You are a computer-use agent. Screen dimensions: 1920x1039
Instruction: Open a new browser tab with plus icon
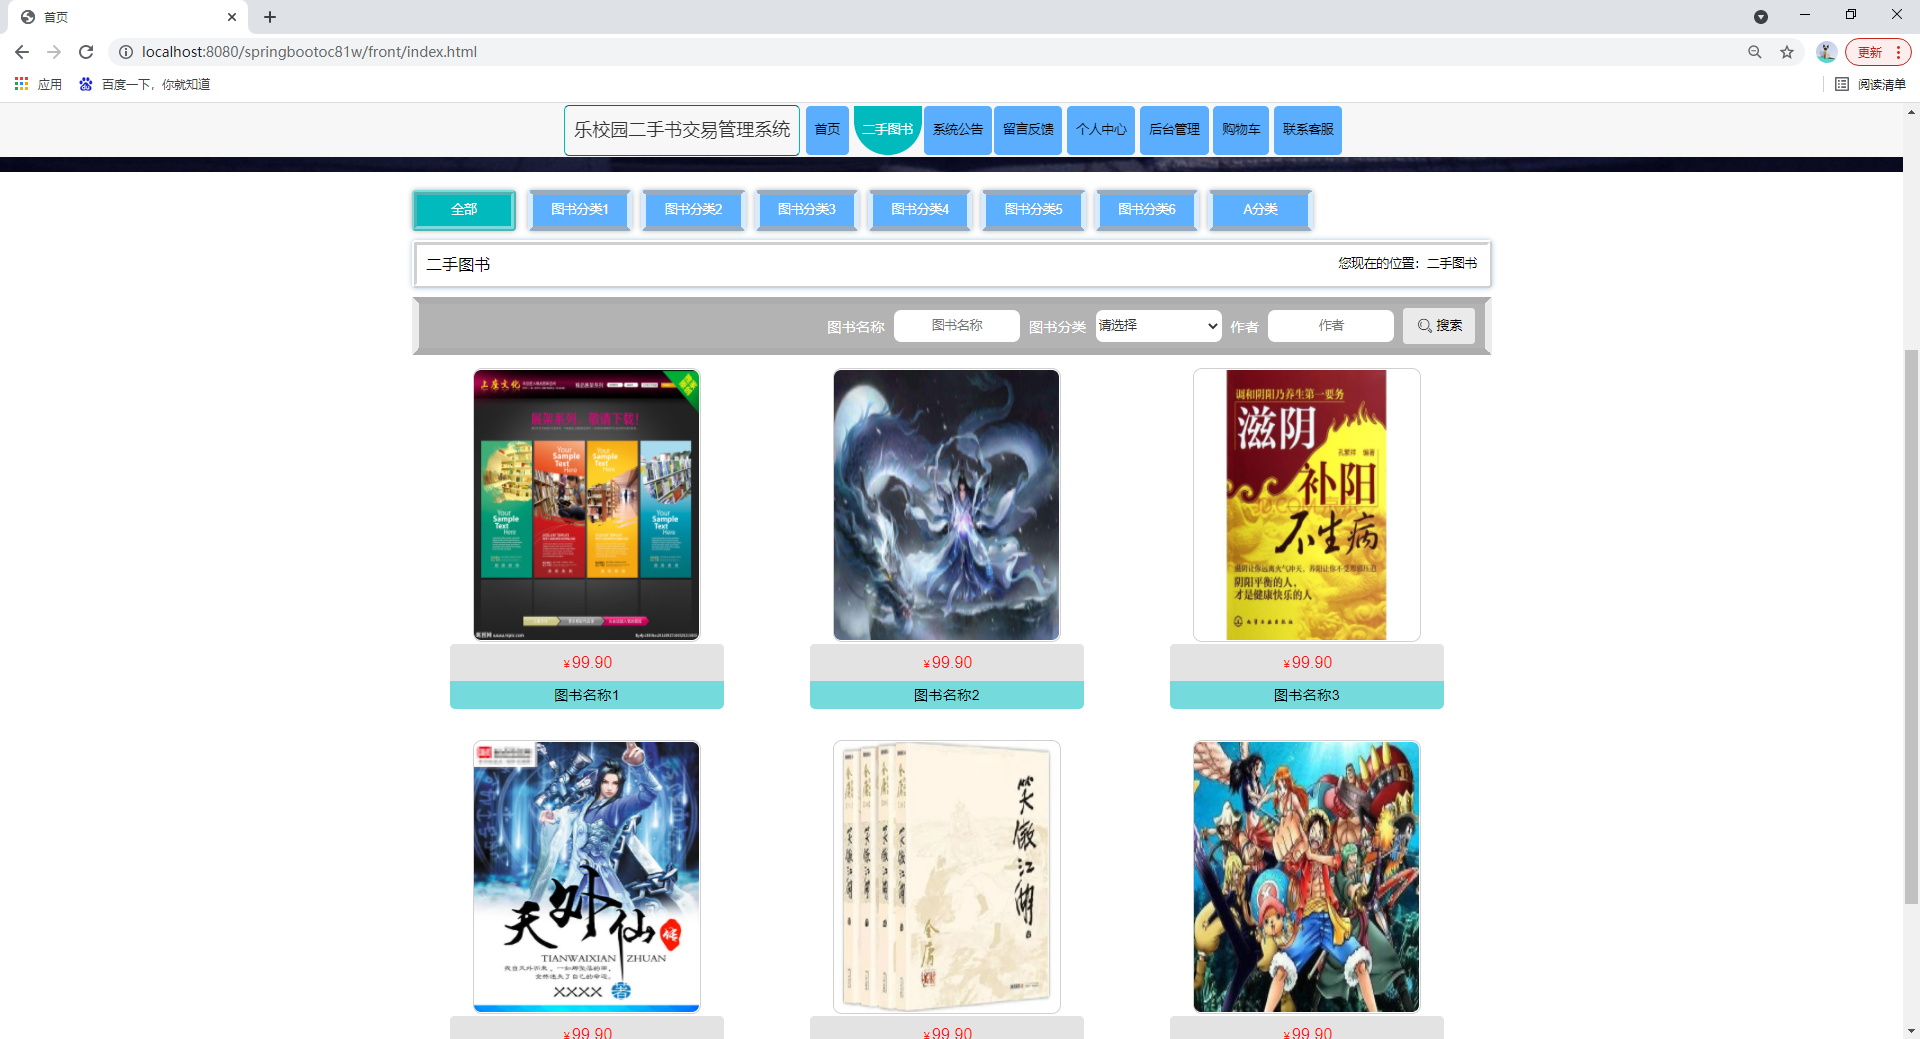(x=270, y=17)
